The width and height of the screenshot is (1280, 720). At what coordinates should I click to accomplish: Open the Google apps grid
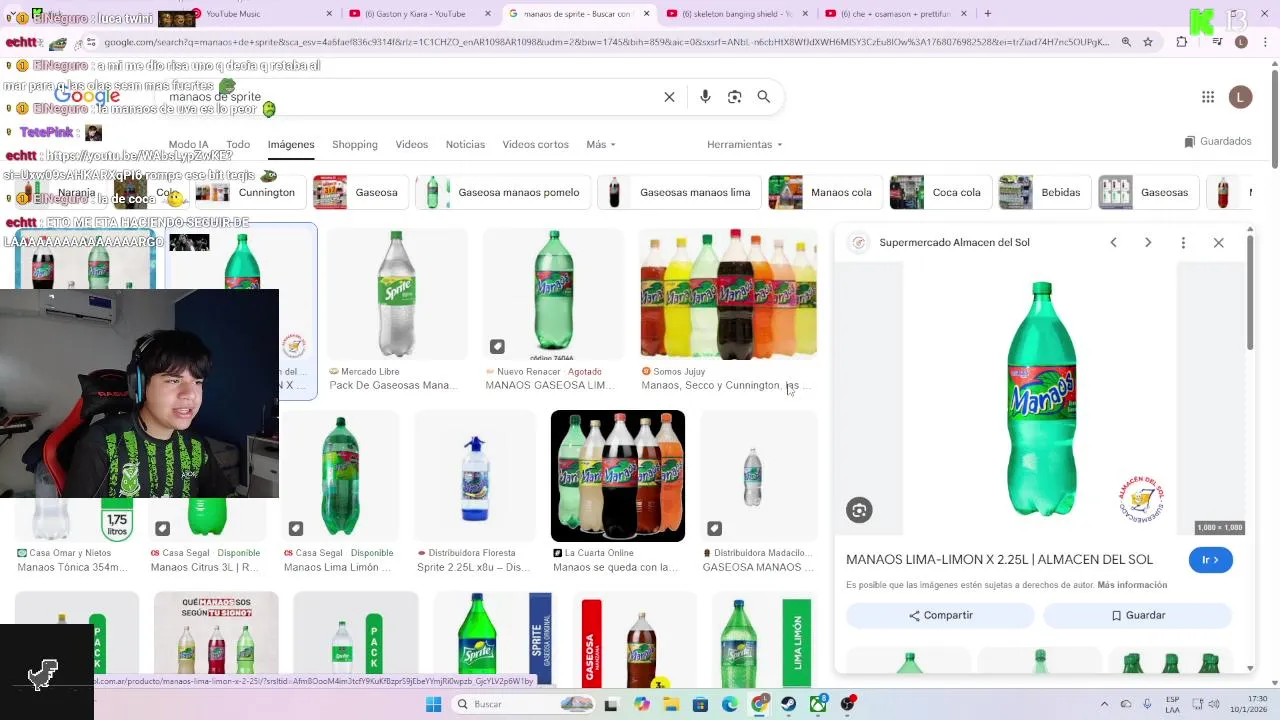coord(1208,97)
